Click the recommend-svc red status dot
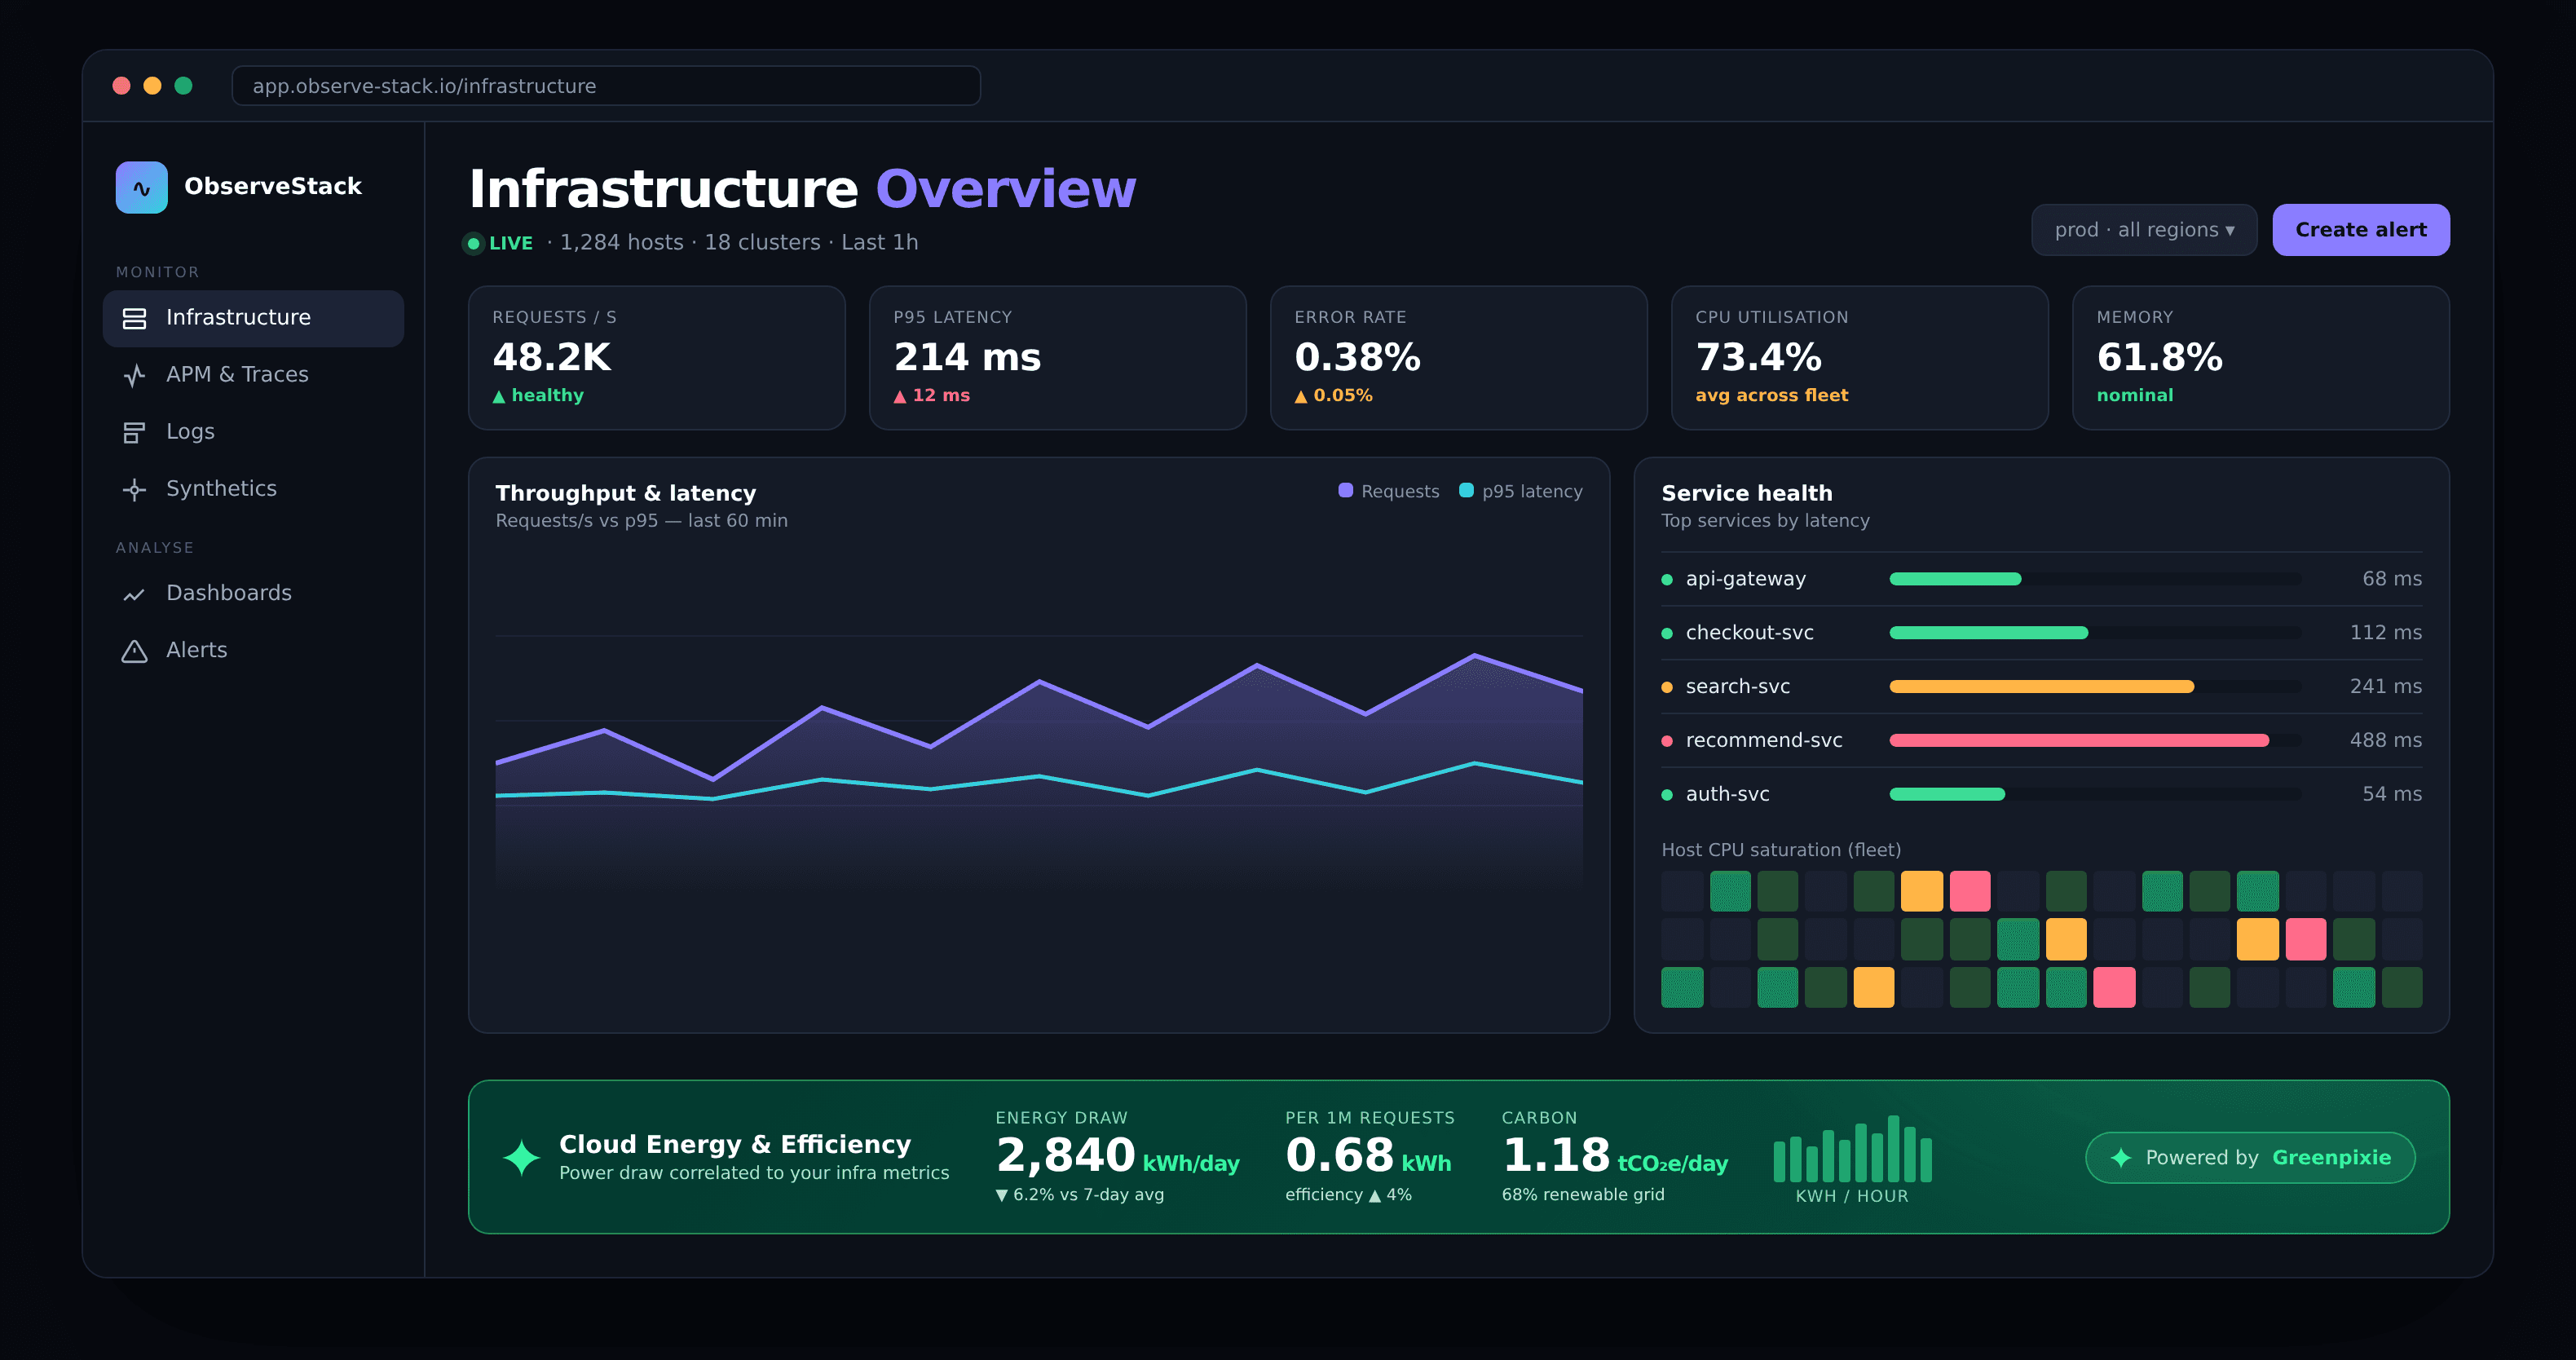This screenshot has width=2576, height=1360. click(1667, 741)
